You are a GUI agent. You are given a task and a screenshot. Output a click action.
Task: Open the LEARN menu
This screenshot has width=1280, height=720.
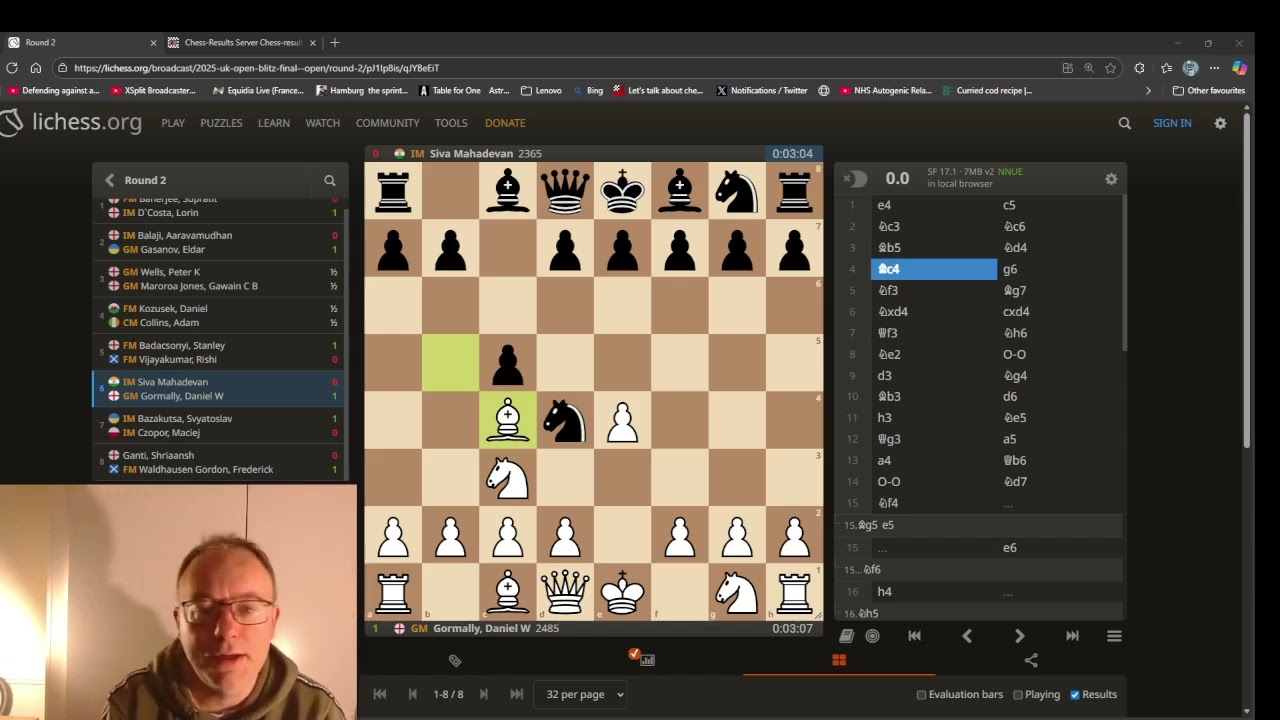[x=274, y=123]
